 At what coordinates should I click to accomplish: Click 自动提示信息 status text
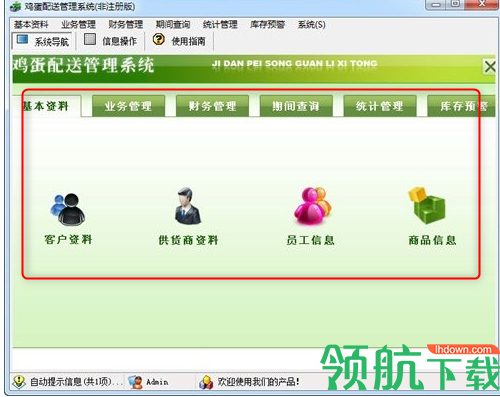pyautogui.click(x=76, y=382)
